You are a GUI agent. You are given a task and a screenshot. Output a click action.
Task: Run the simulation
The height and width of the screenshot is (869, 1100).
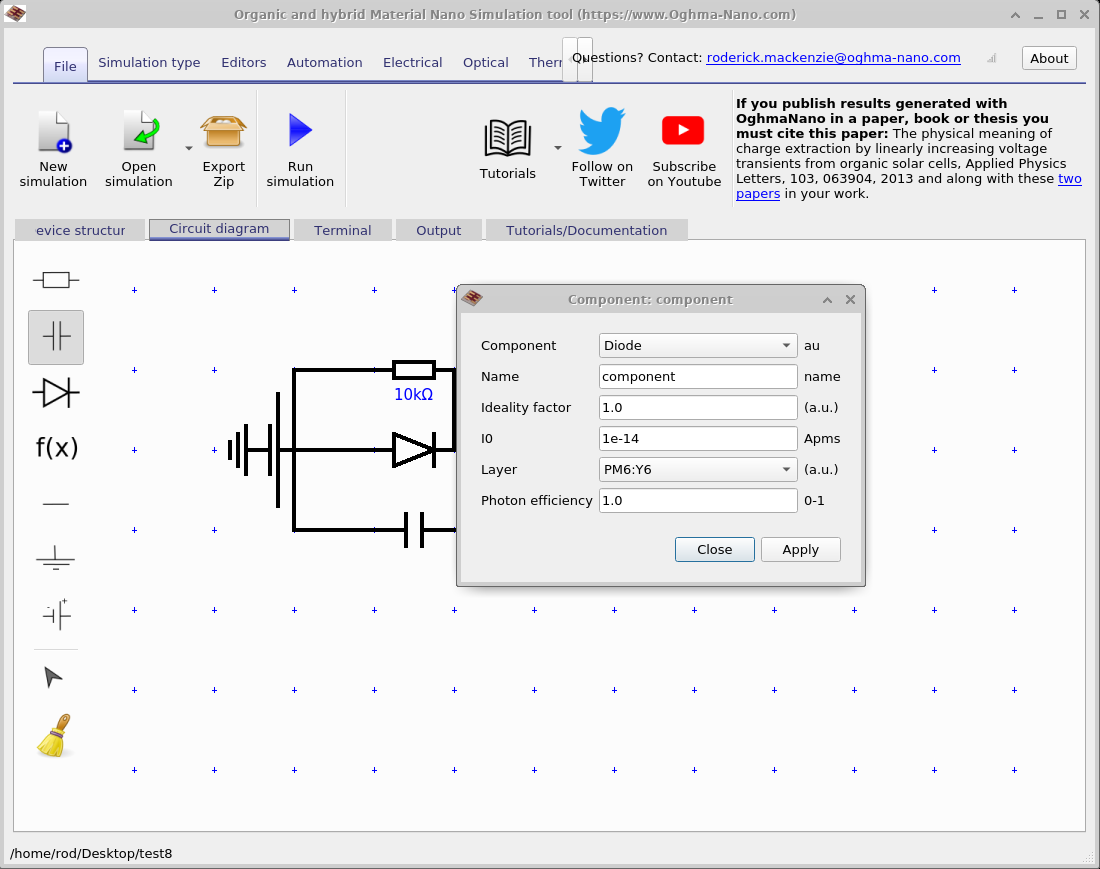300,145
